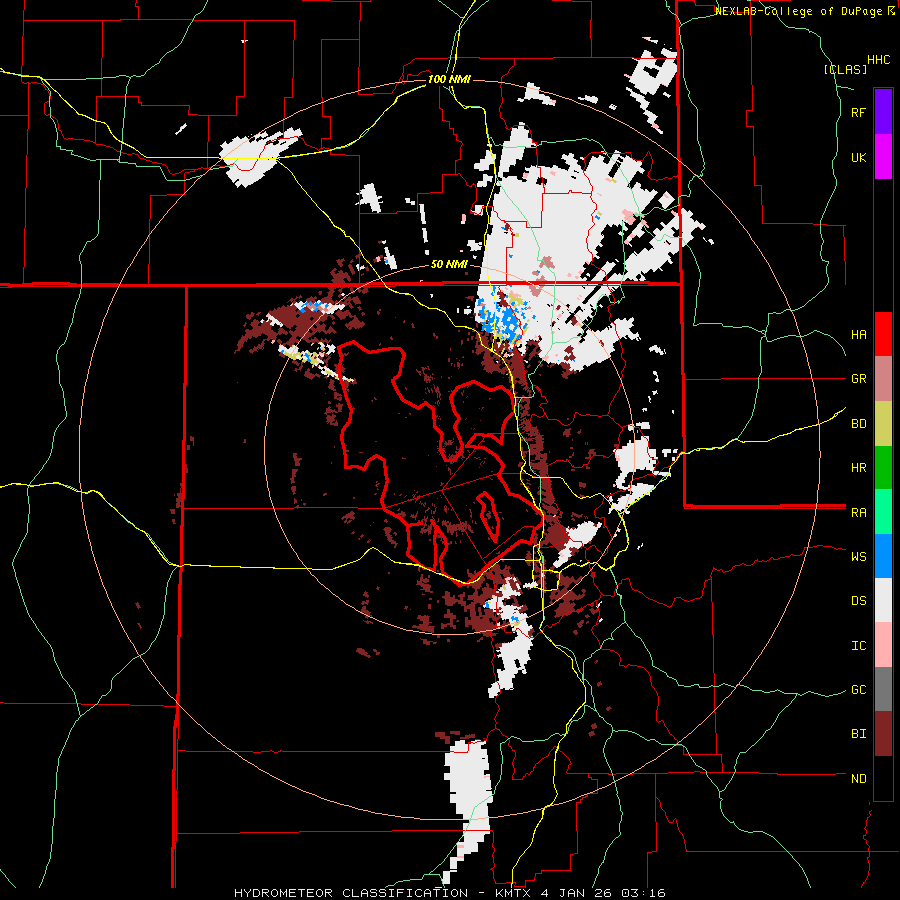Screen dimensions: 900x900
Task: Click the ND black legend swatch
Action: click(883, 778)
